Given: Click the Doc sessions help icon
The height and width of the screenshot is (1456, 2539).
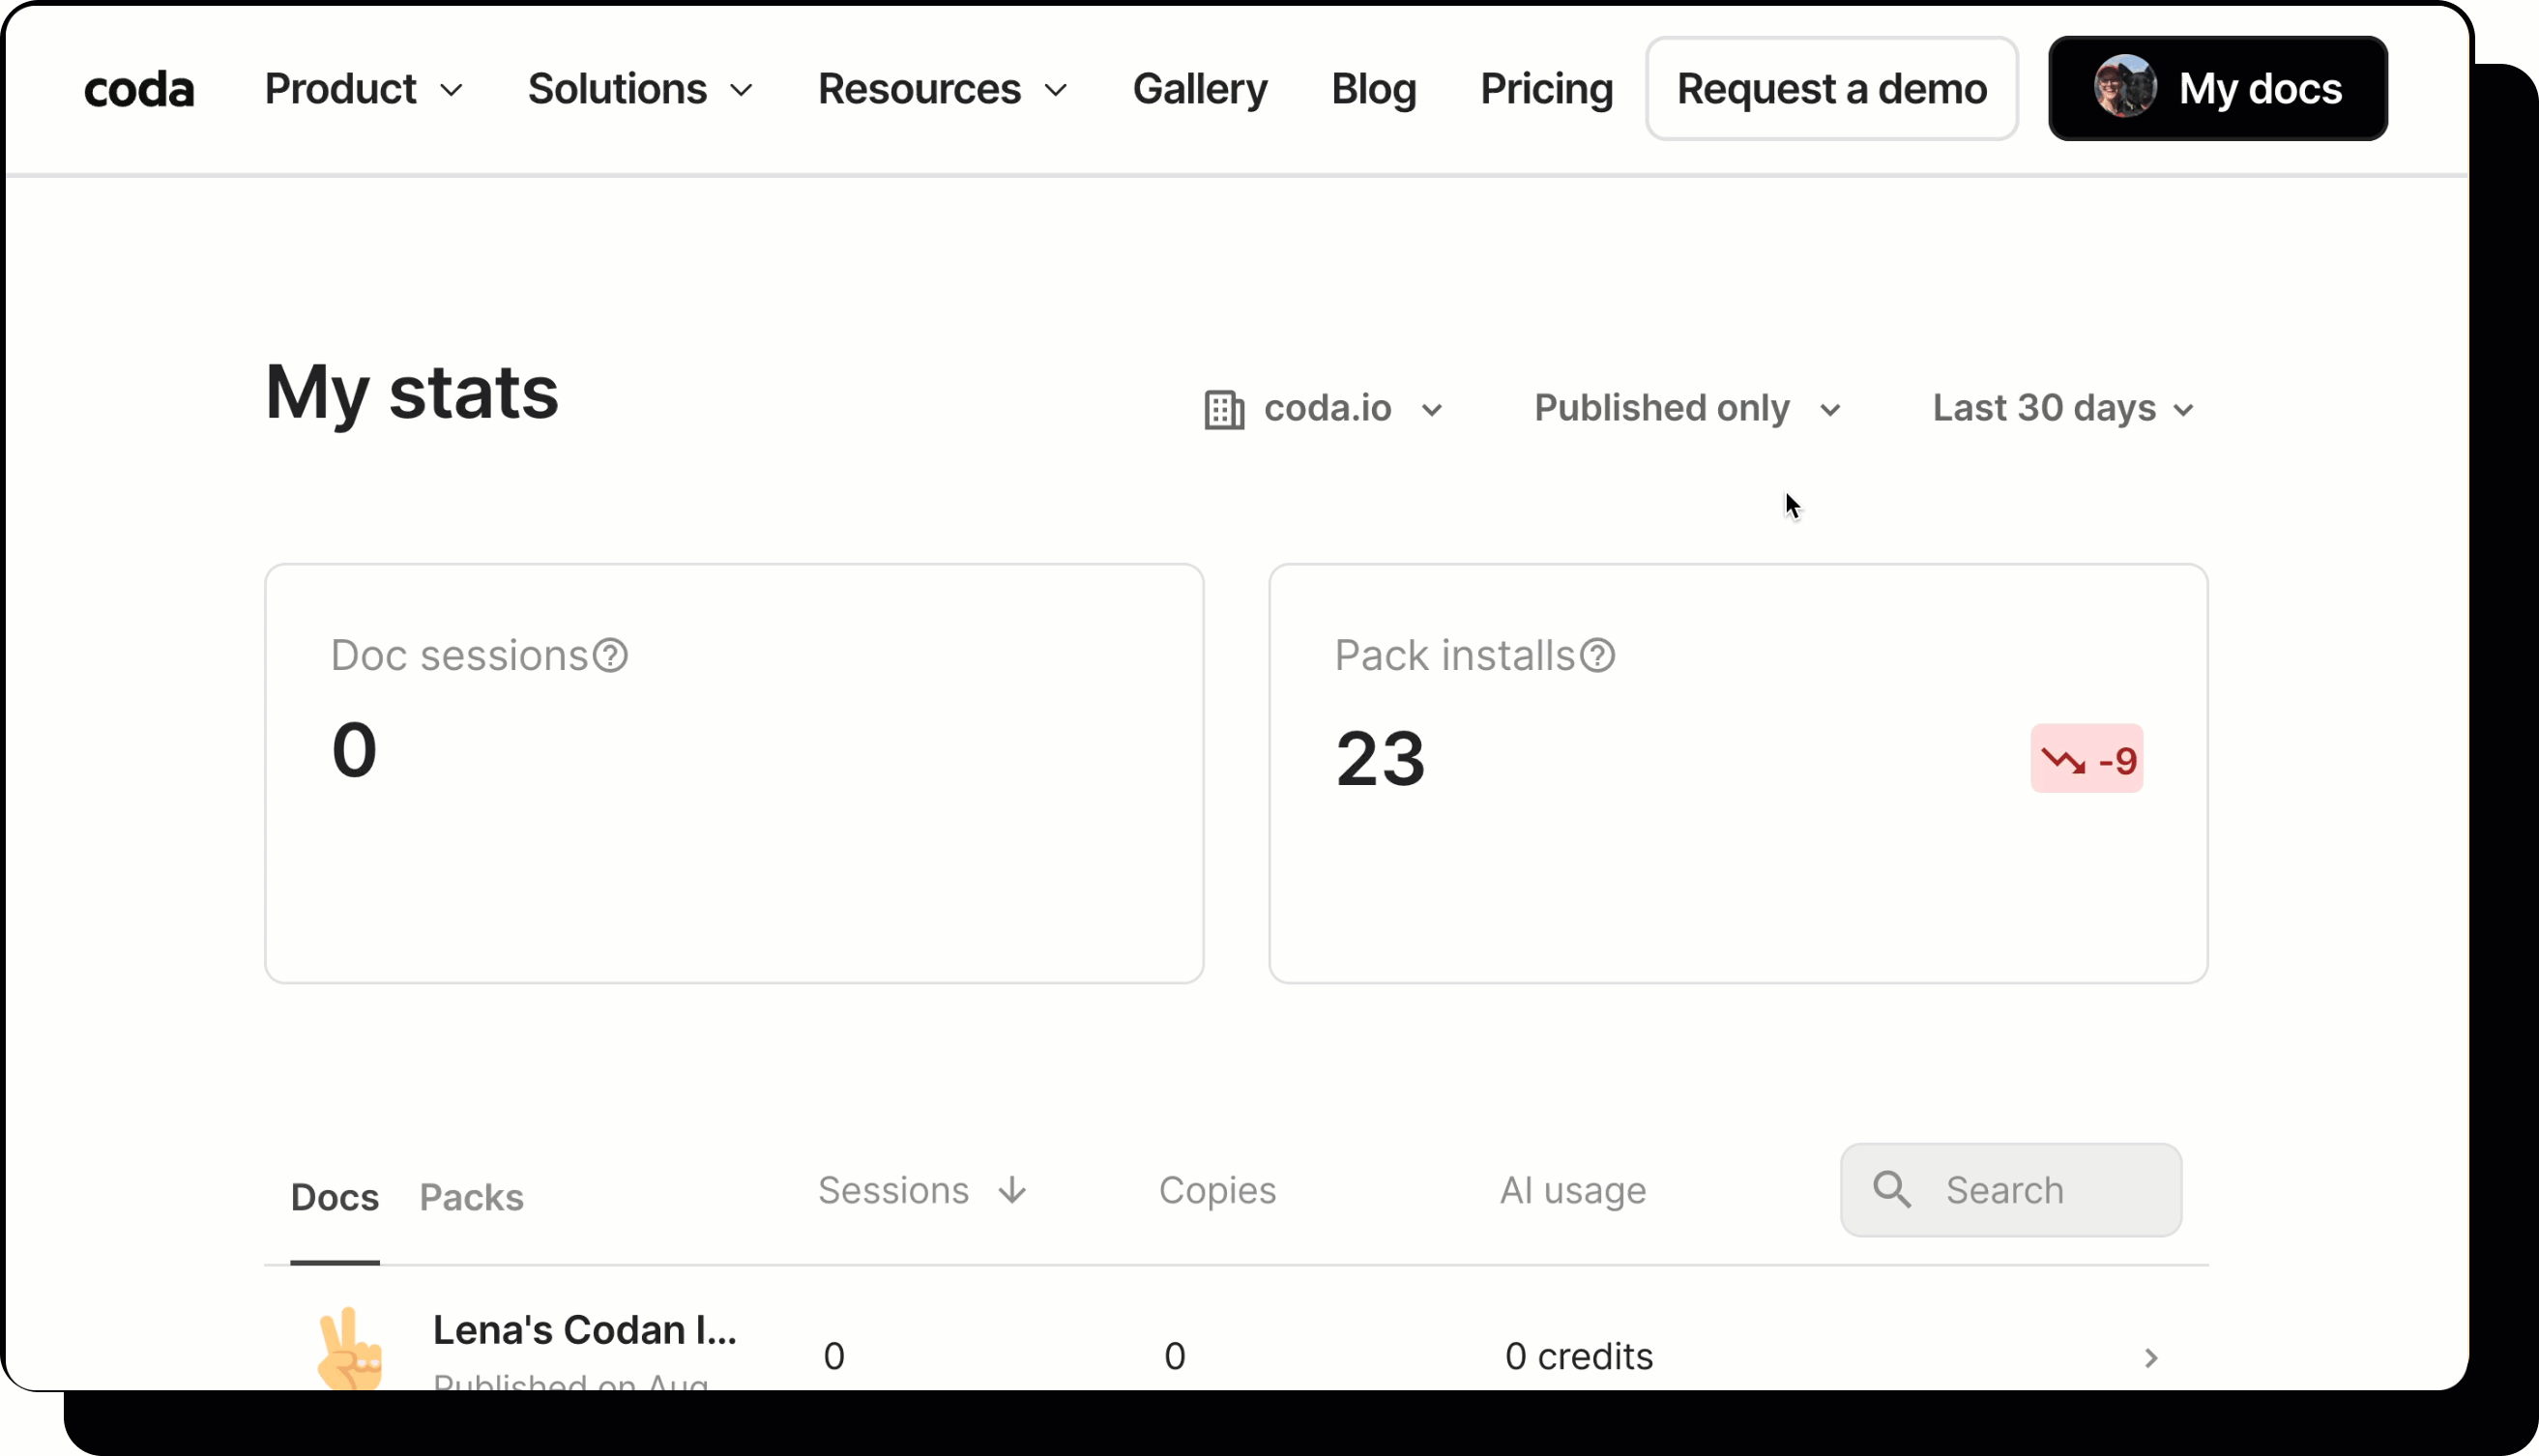Looking at the screenshot, I should [610, 656].
